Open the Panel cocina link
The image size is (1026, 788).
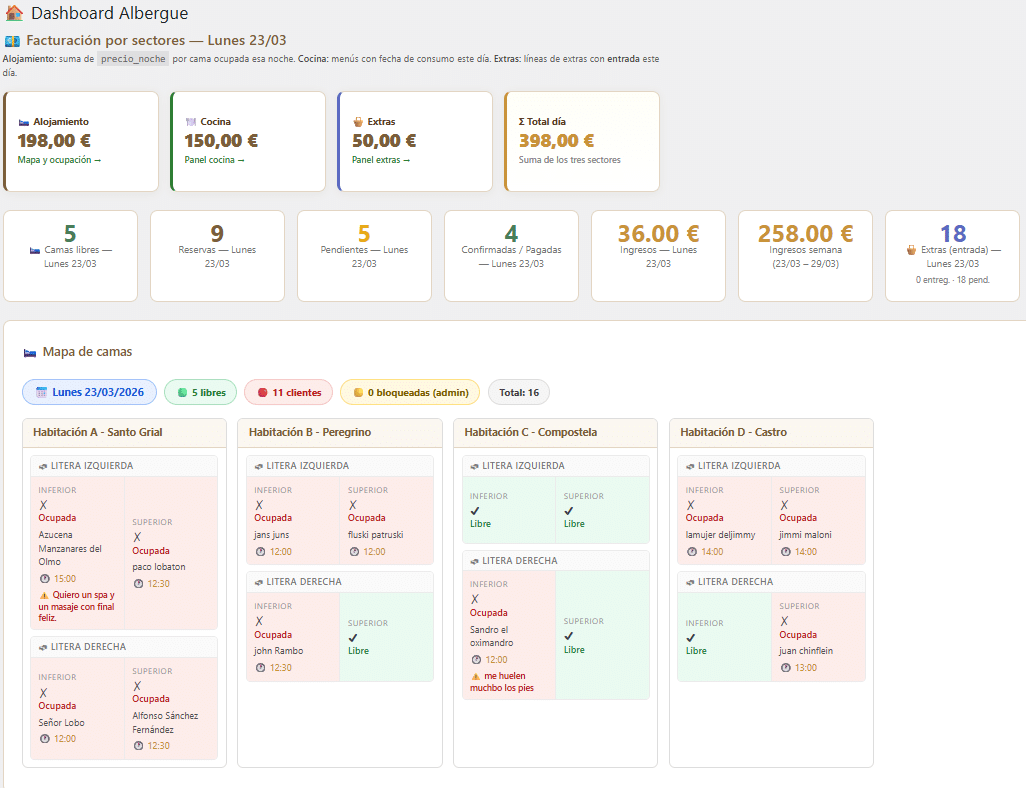click(214, 160)
